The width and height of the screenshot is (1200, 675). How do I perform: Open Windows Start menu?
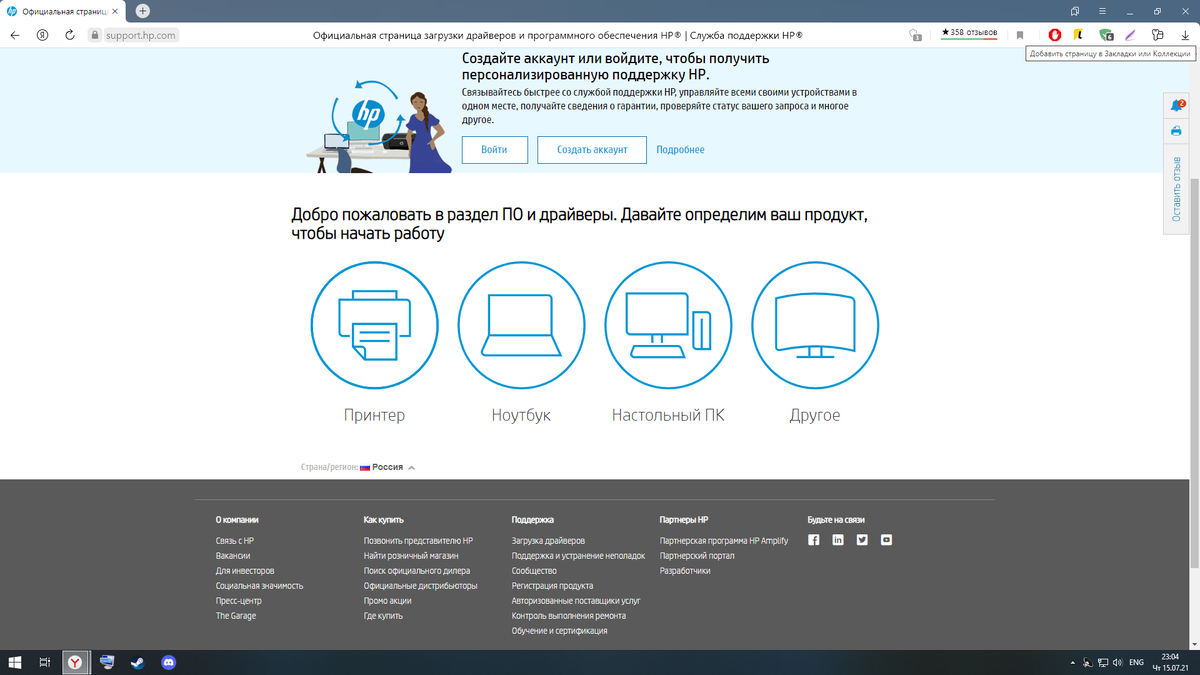tap(15, 662)
